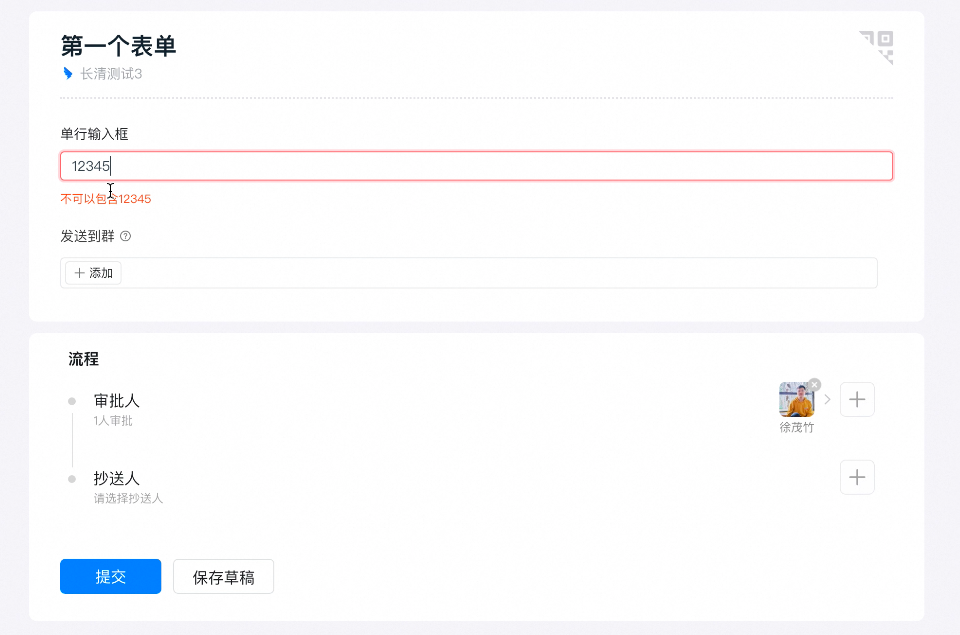This screenshot has width=960, height=635.
Task: Click inside the 发送到群 selection box
Action: pos(500,273)
